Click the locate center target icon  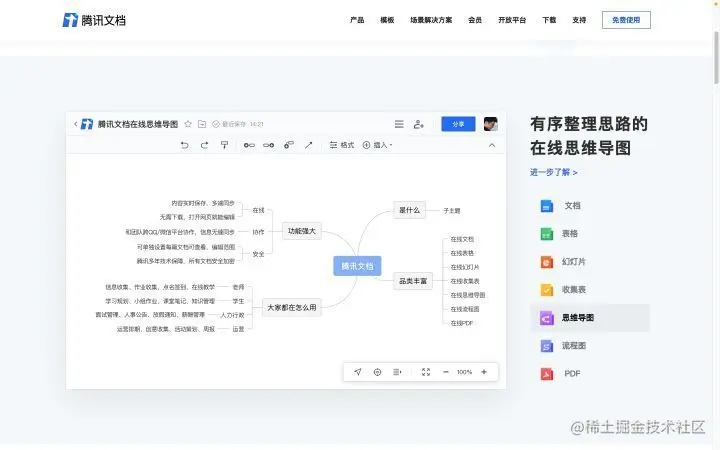click(x=377, y=372)
